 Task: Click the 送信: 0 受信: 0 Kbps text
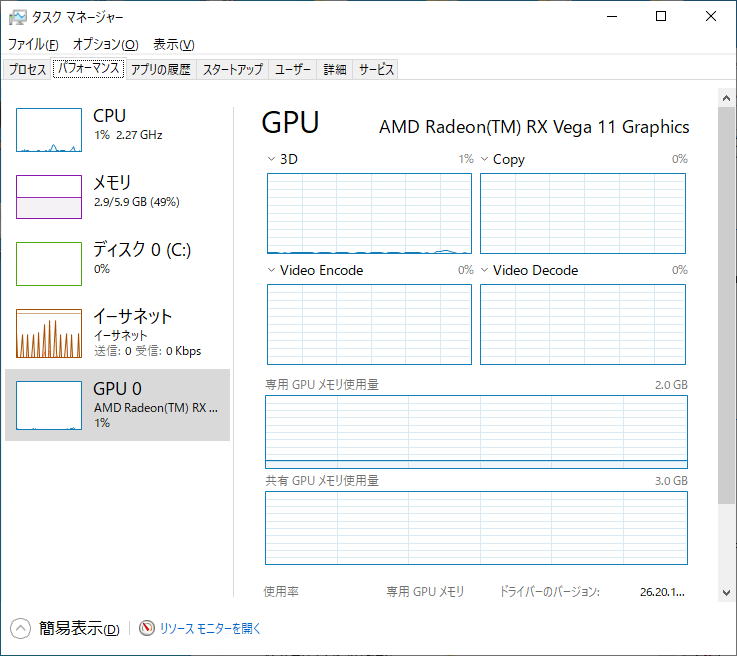147,351
